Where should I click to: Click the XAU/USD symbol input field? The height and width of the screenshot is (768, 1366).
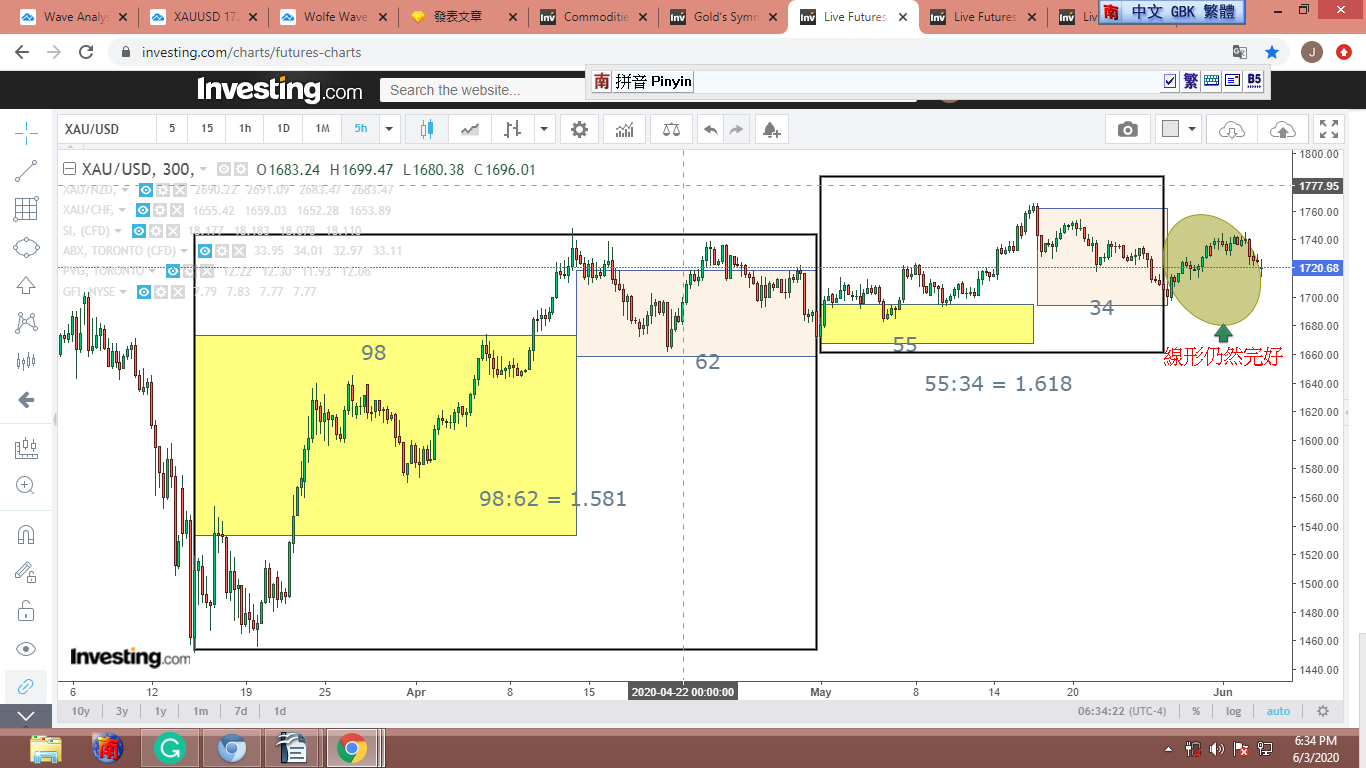(x=106, y=129)
